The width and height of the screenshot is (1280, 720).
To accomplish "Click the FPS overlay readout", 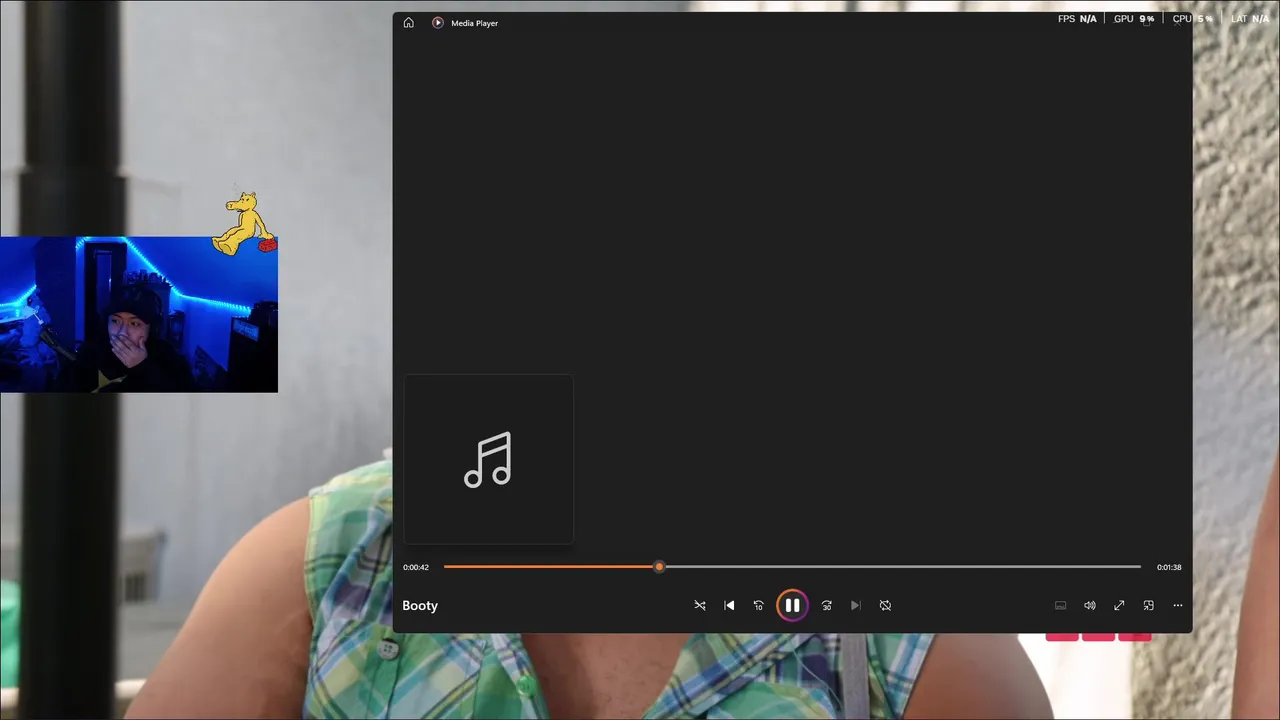I will click(1077, 19).
